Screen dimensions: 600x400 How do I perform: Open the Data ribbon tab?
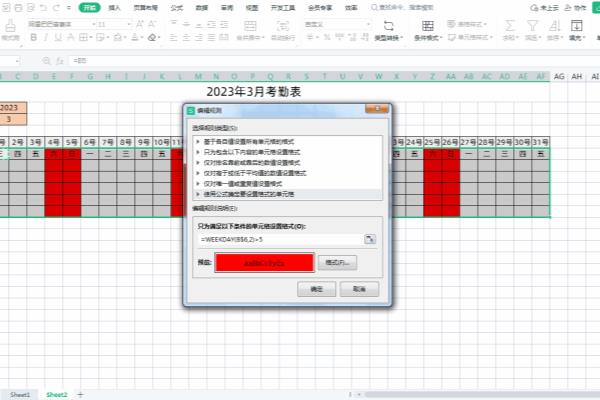click(202, 7)
